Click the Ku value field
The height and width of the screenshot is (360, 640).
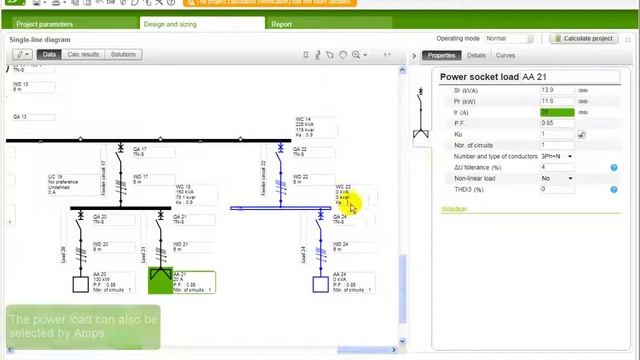[x=557, y=134]
